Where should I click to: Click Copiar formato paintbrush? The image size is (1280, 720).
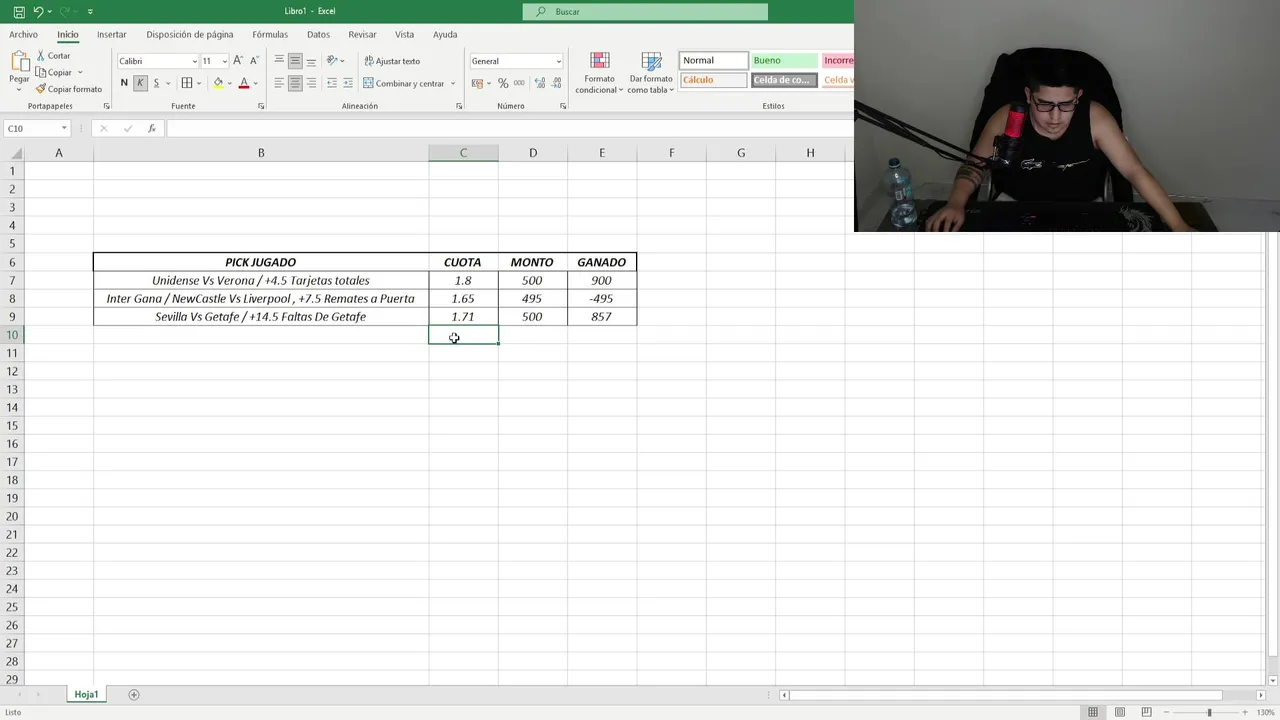[68, 89]
